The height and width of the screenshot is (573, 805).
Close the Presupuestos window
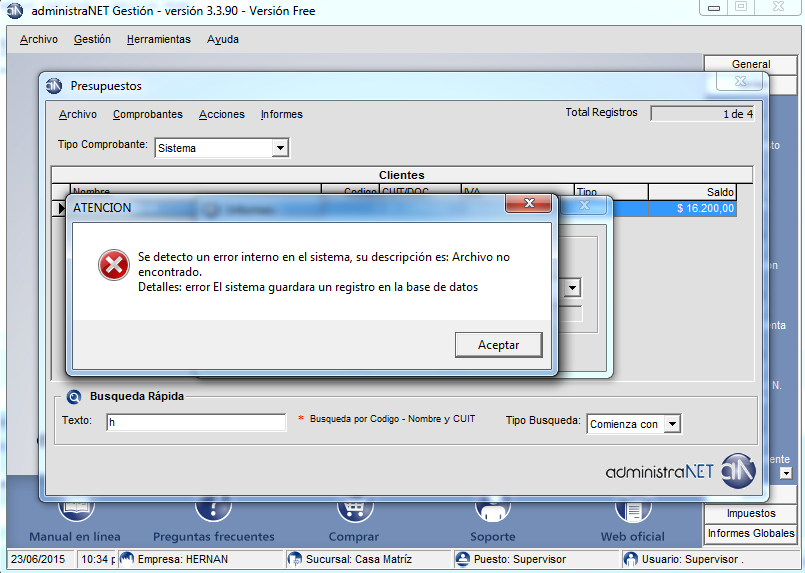740,82
